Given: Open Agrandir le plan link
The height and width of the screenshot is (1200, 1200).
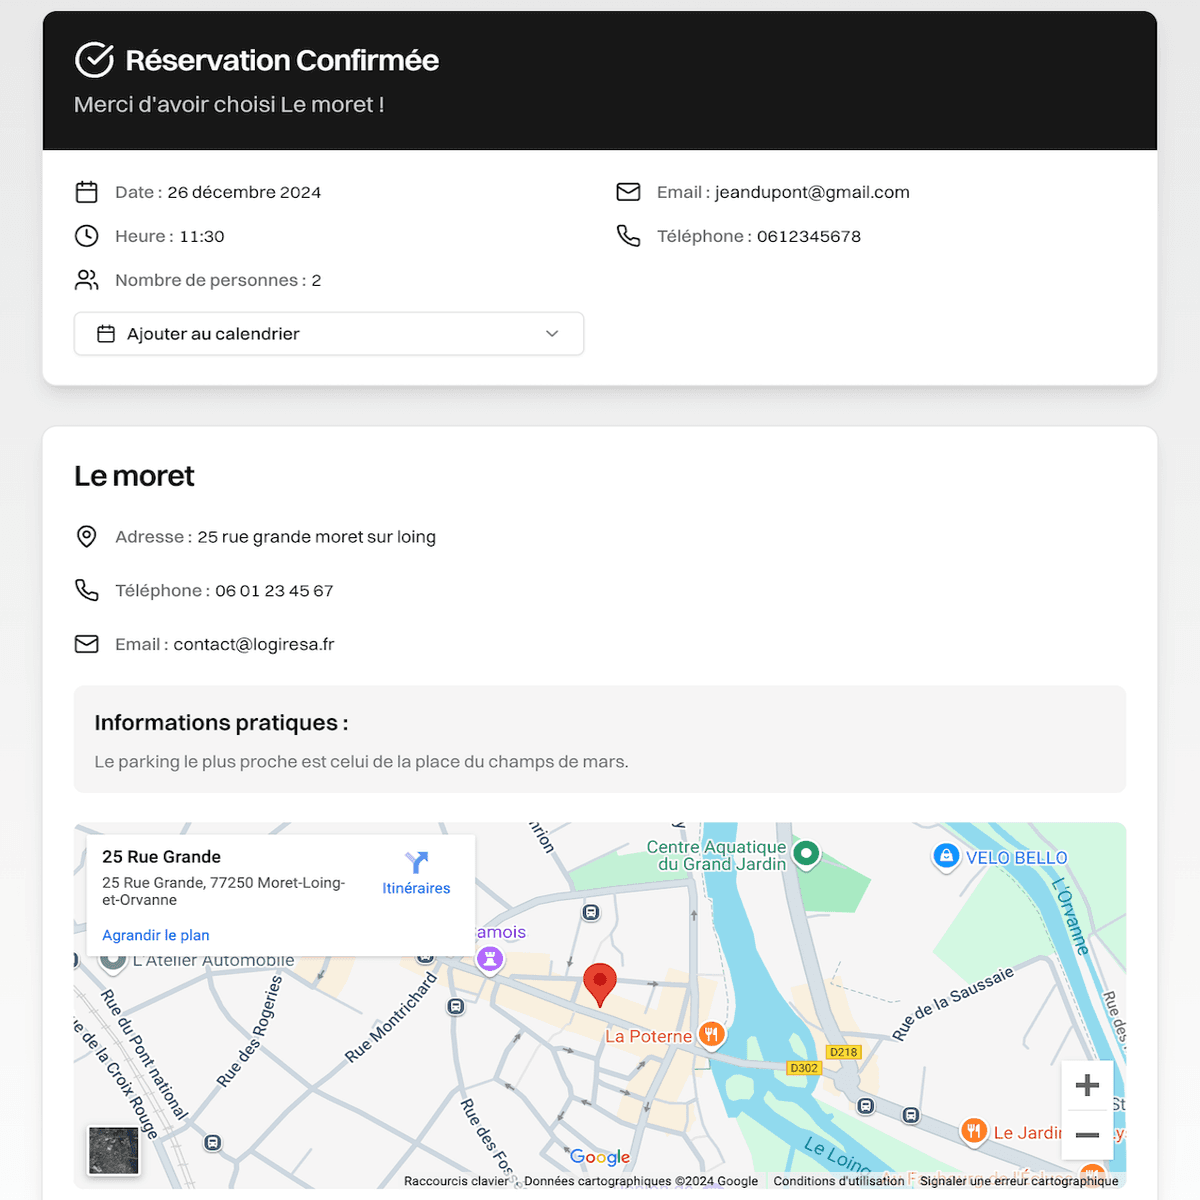Looking at the screenshot, I should [x=156, y=935].
